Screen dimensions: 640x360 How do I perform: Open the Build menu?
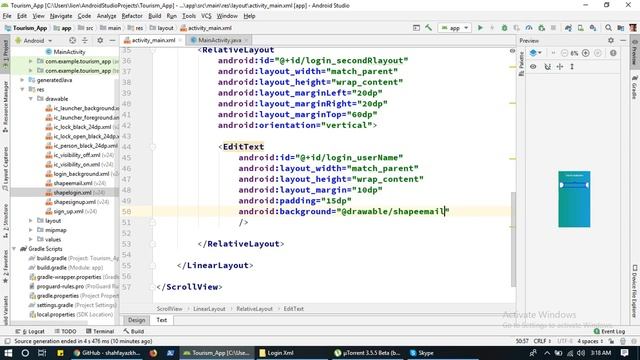154,16
